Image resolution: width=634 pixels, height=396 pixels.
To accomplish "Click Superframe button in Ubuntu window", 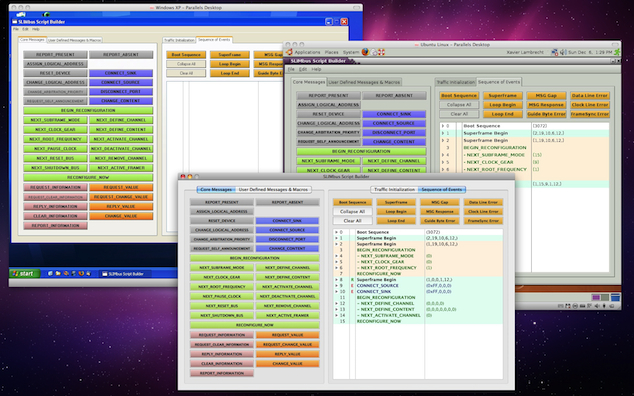I will pyautogui.click(x=503, y=95).
